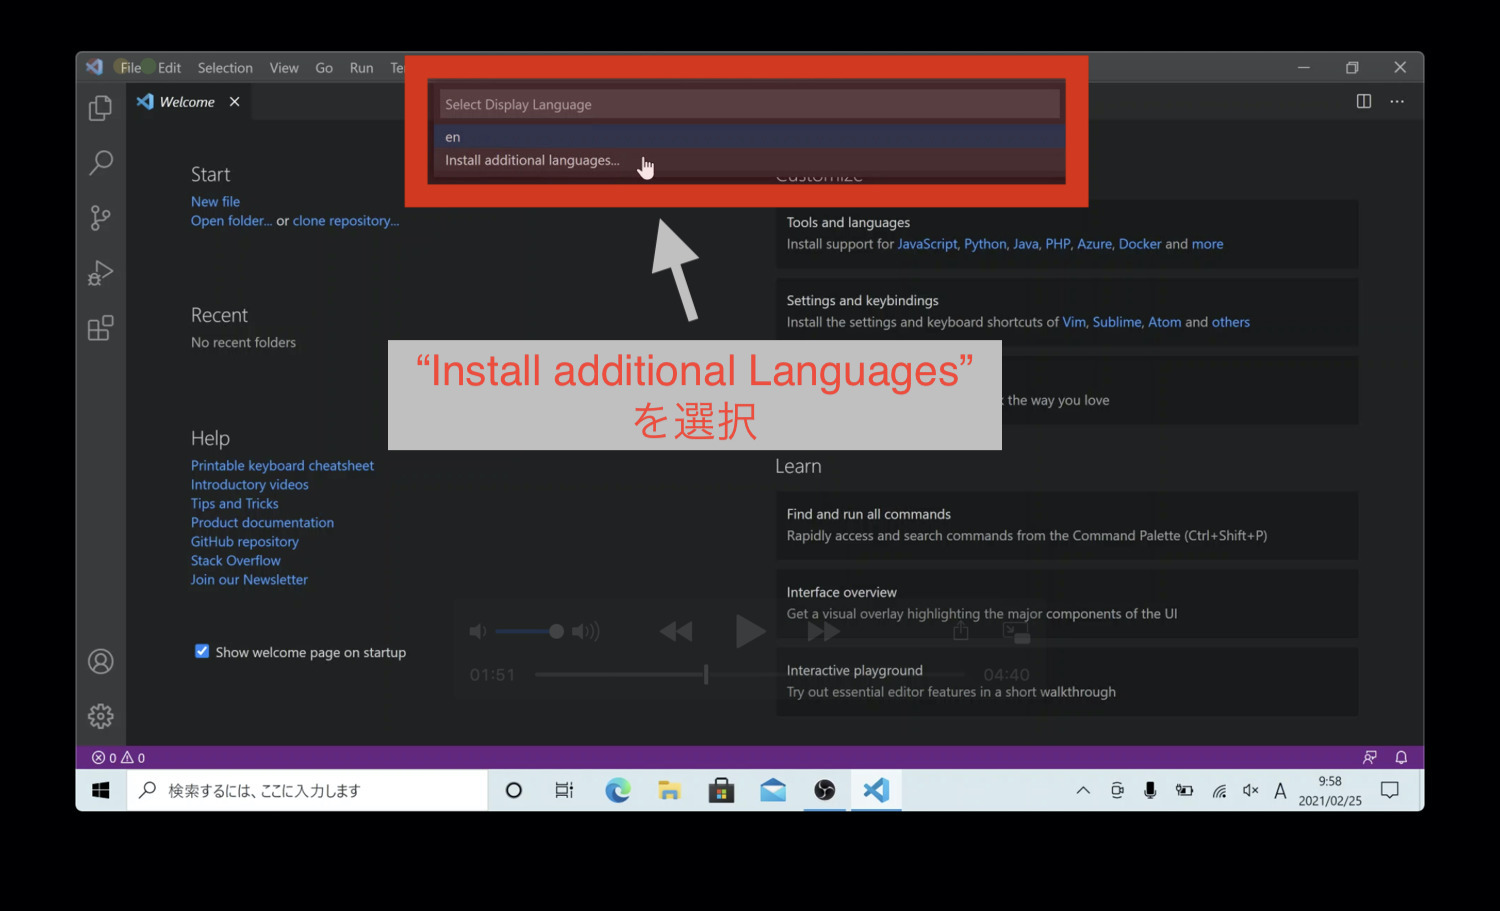
Task: Open the Search view in the activity bar
Action: (x=100, y=162)
